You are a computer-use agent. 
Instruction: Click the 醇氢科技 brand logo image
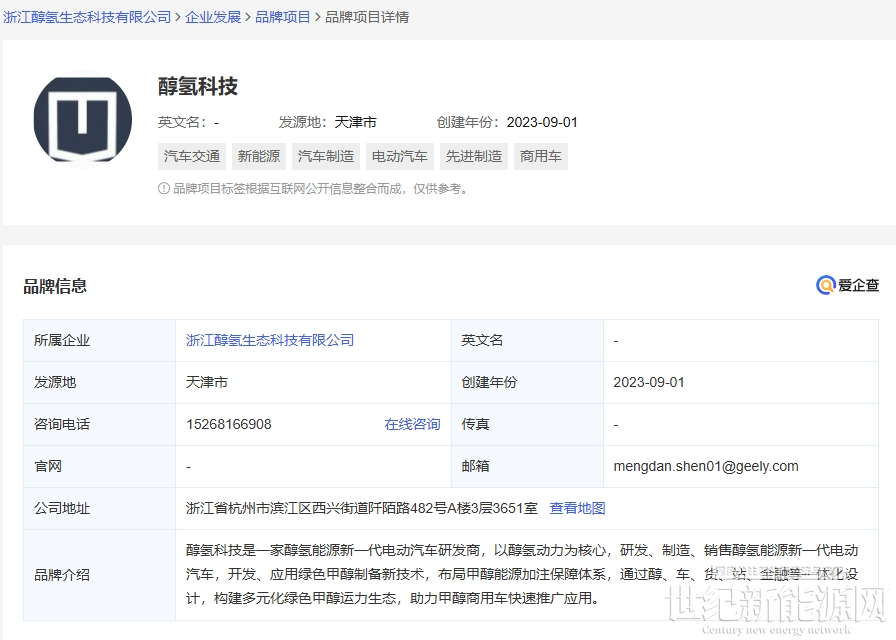pos(83,118)
